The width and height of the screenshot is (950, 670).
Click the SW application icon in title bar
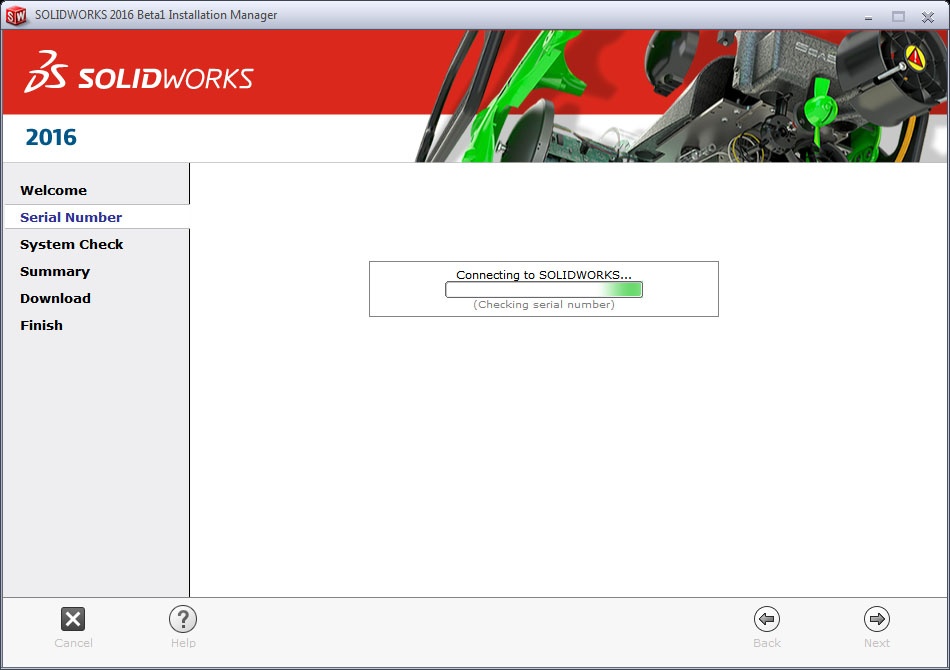coord(16,16)
